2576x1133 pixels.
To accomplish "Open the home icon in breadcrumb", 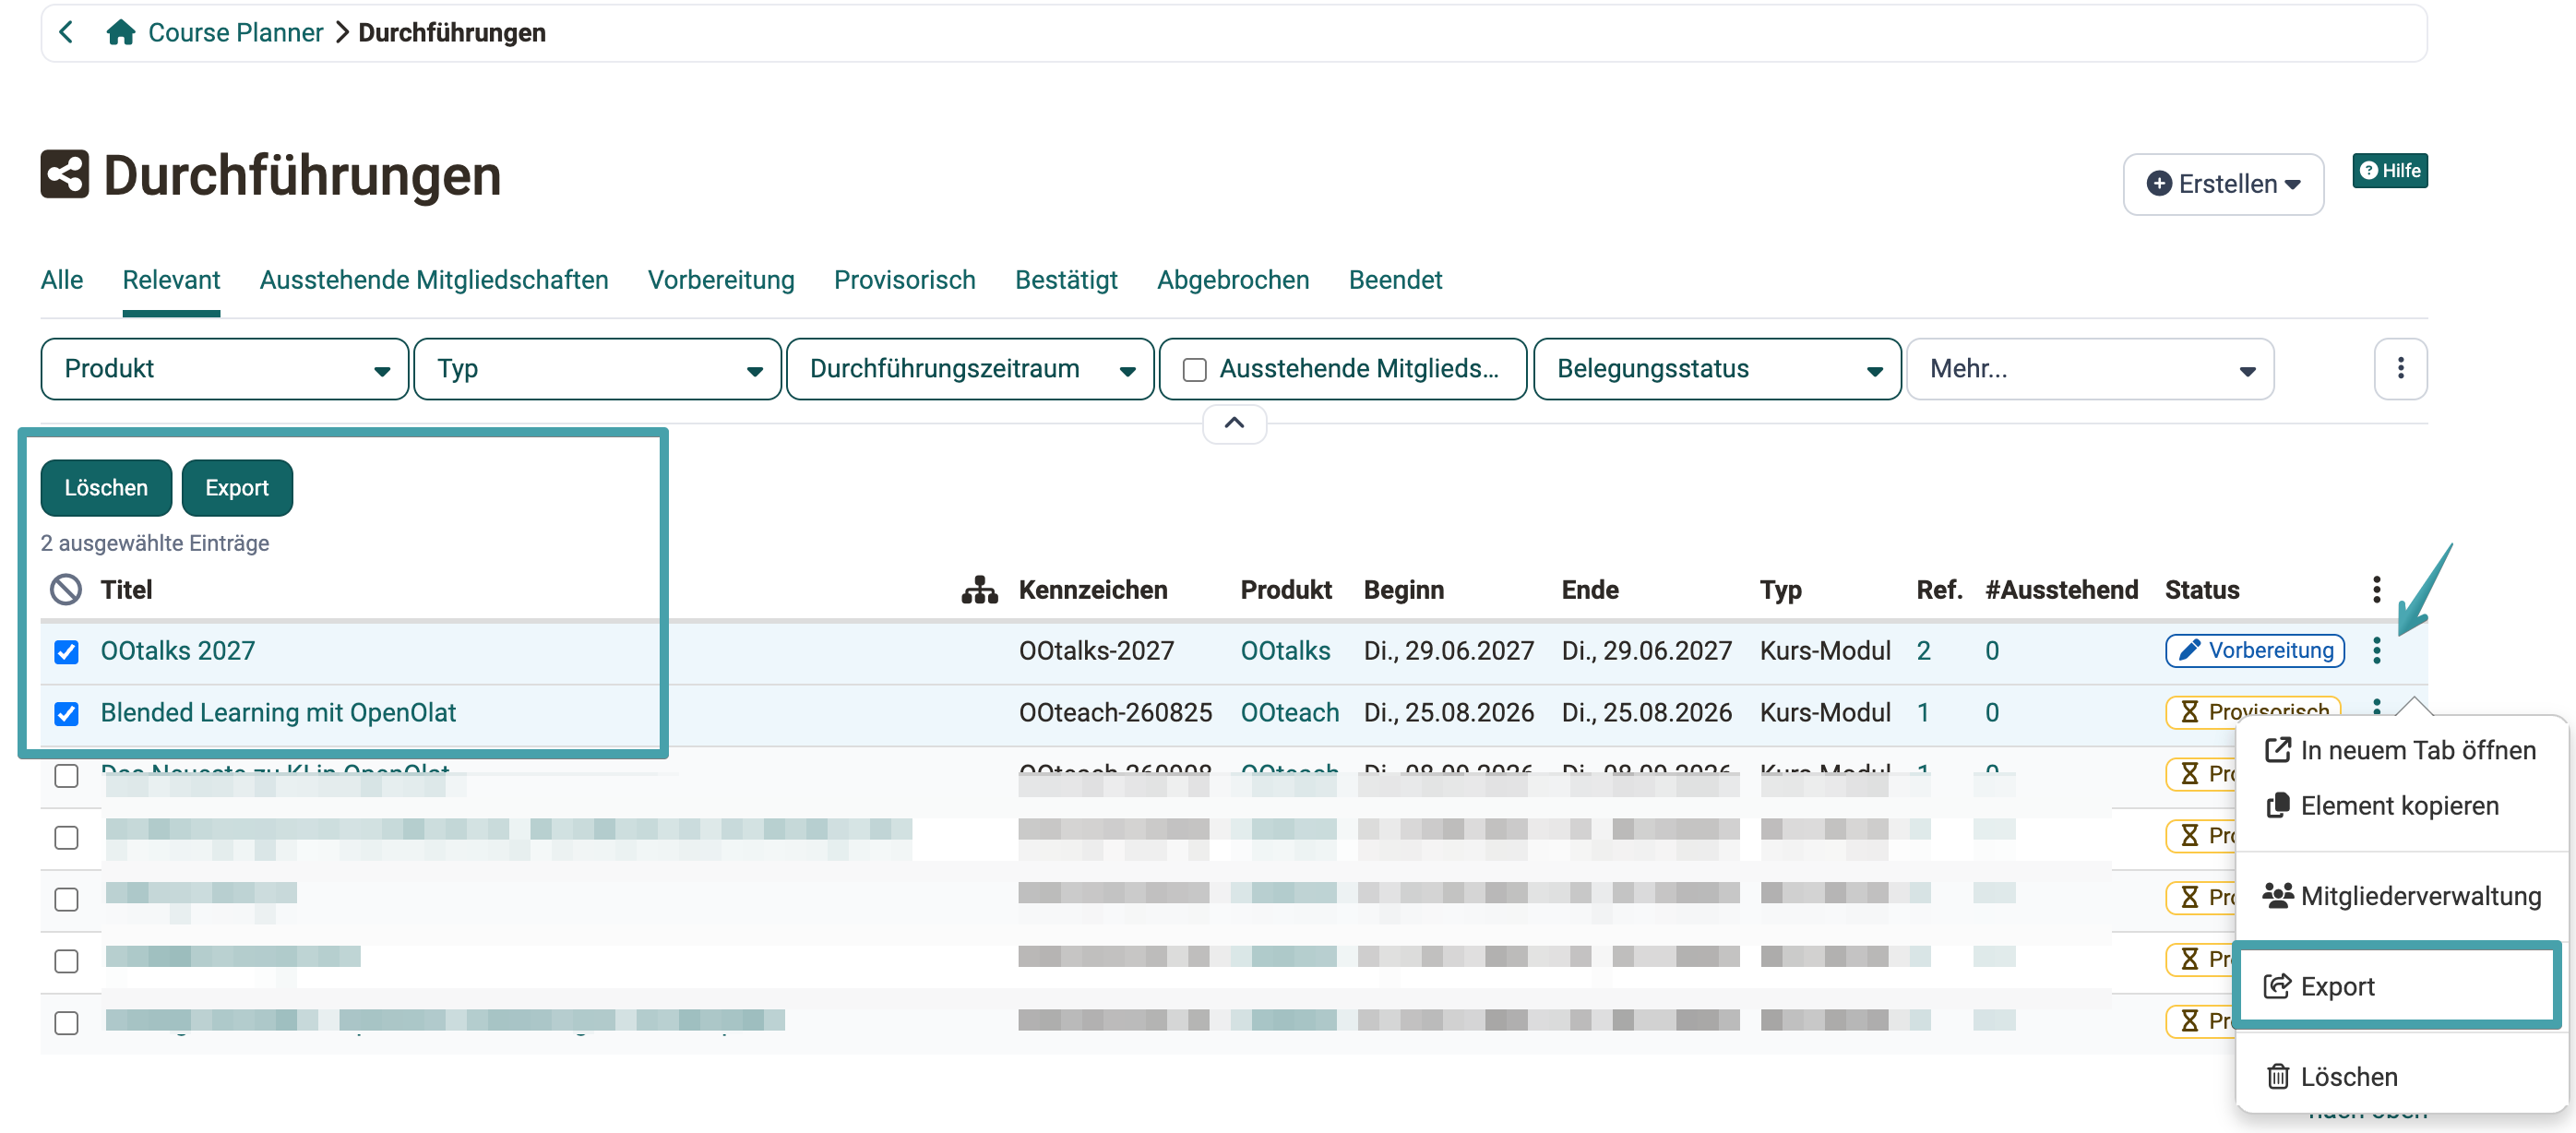I will (x=121, y=33).
